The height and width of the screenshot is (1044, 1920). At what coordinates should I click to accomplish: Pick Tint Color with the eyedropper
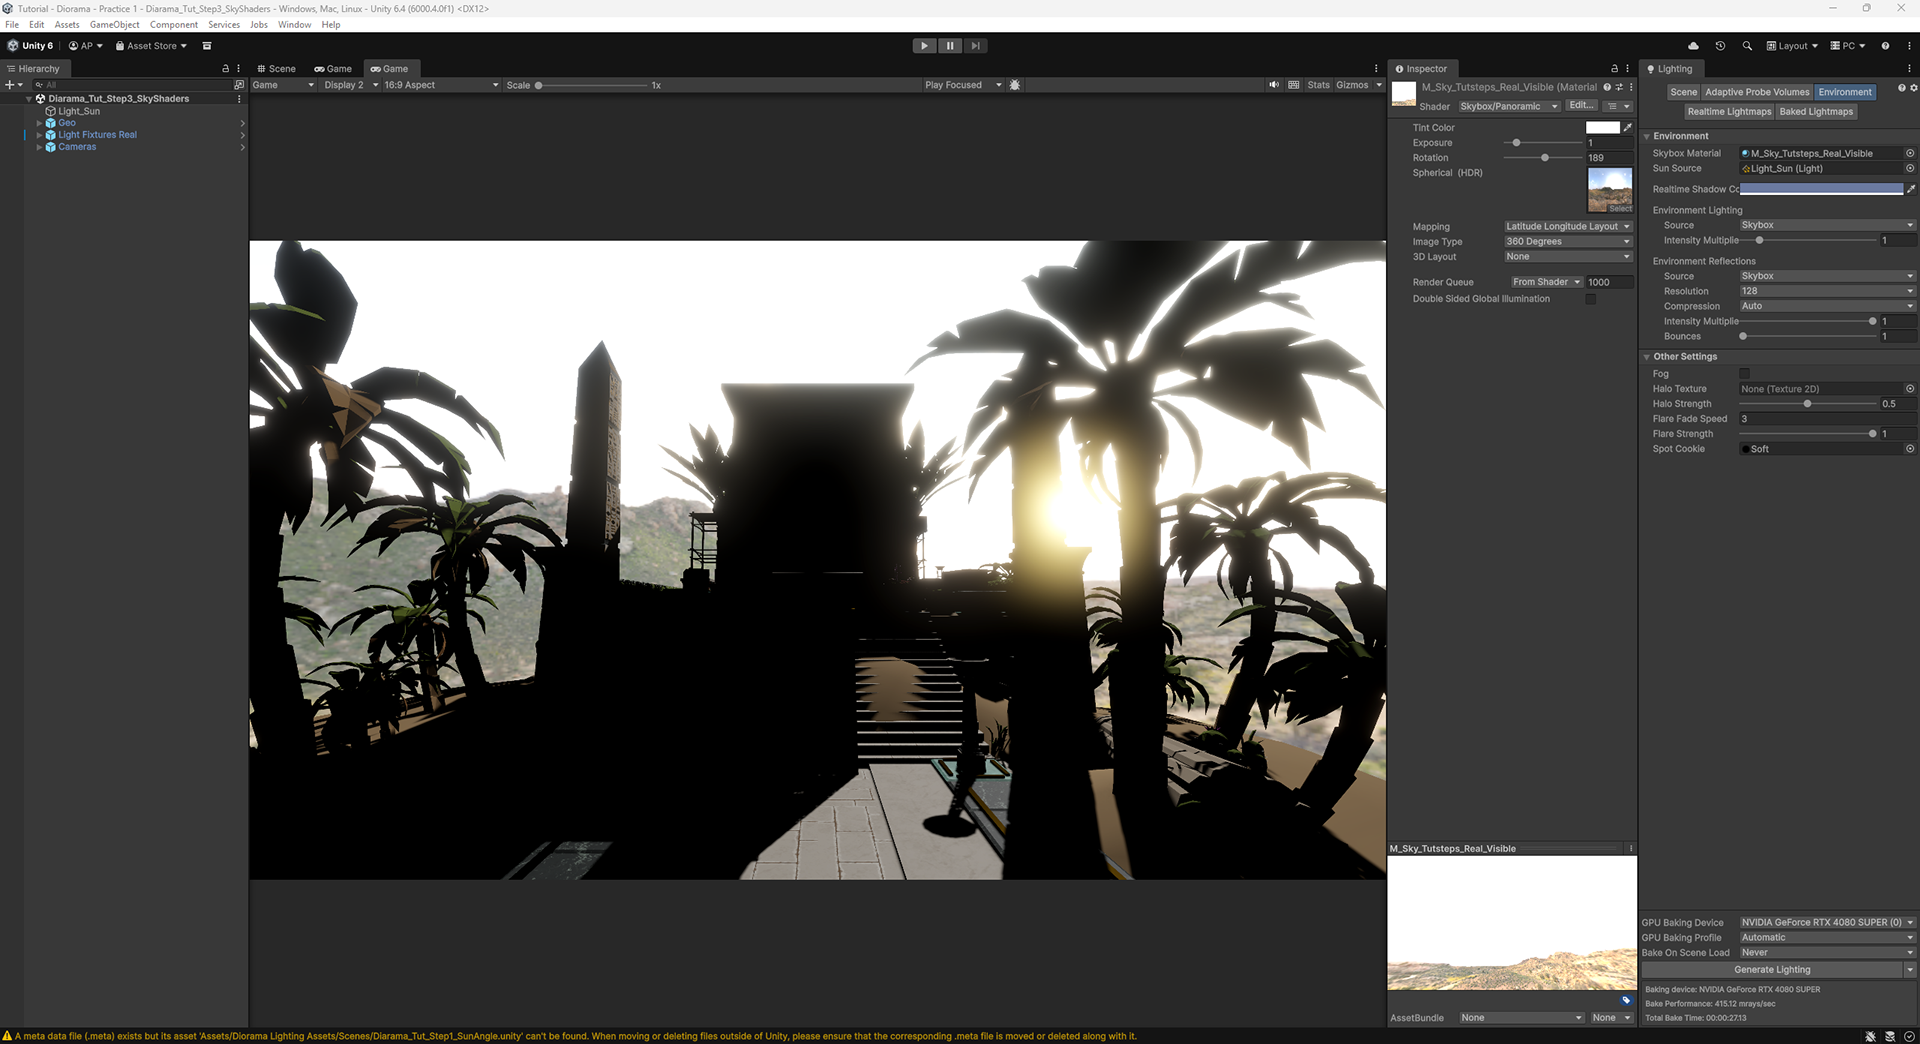tap(1628, 128)
